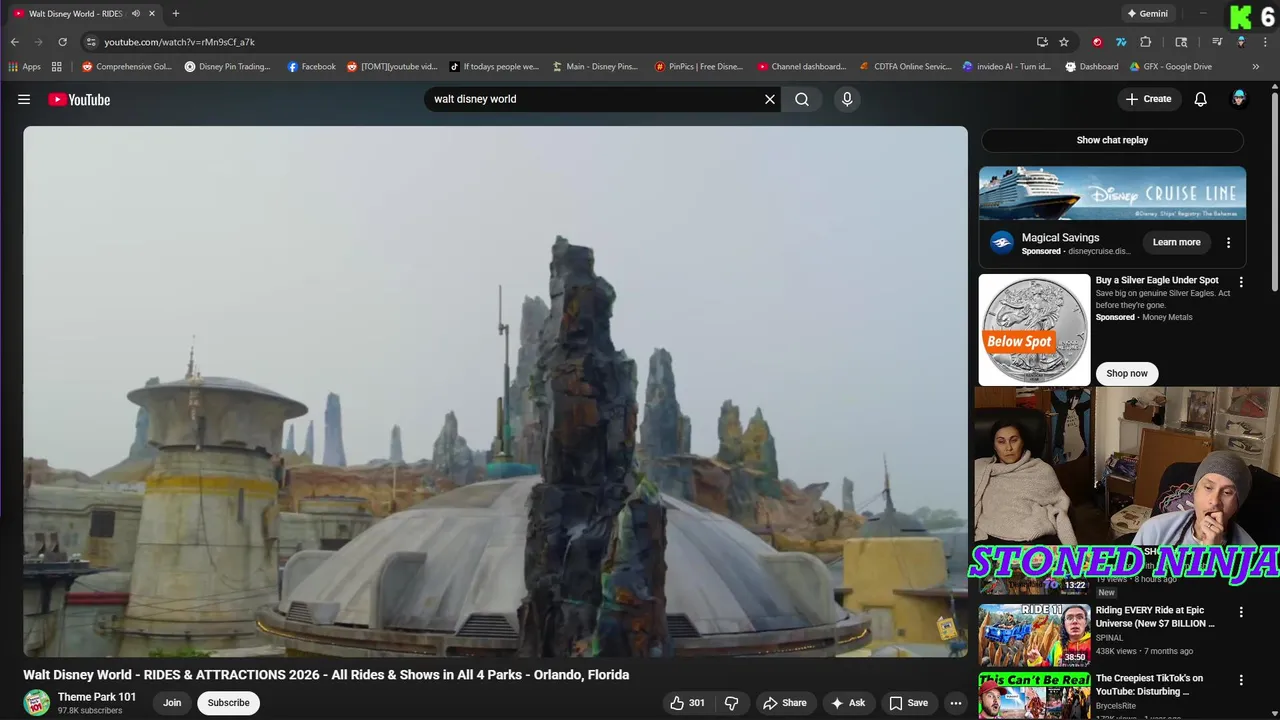The image size is (1280, 720).
Task: Start voice search with microphone
Action: pyautogui.click(x=847, y=99)
